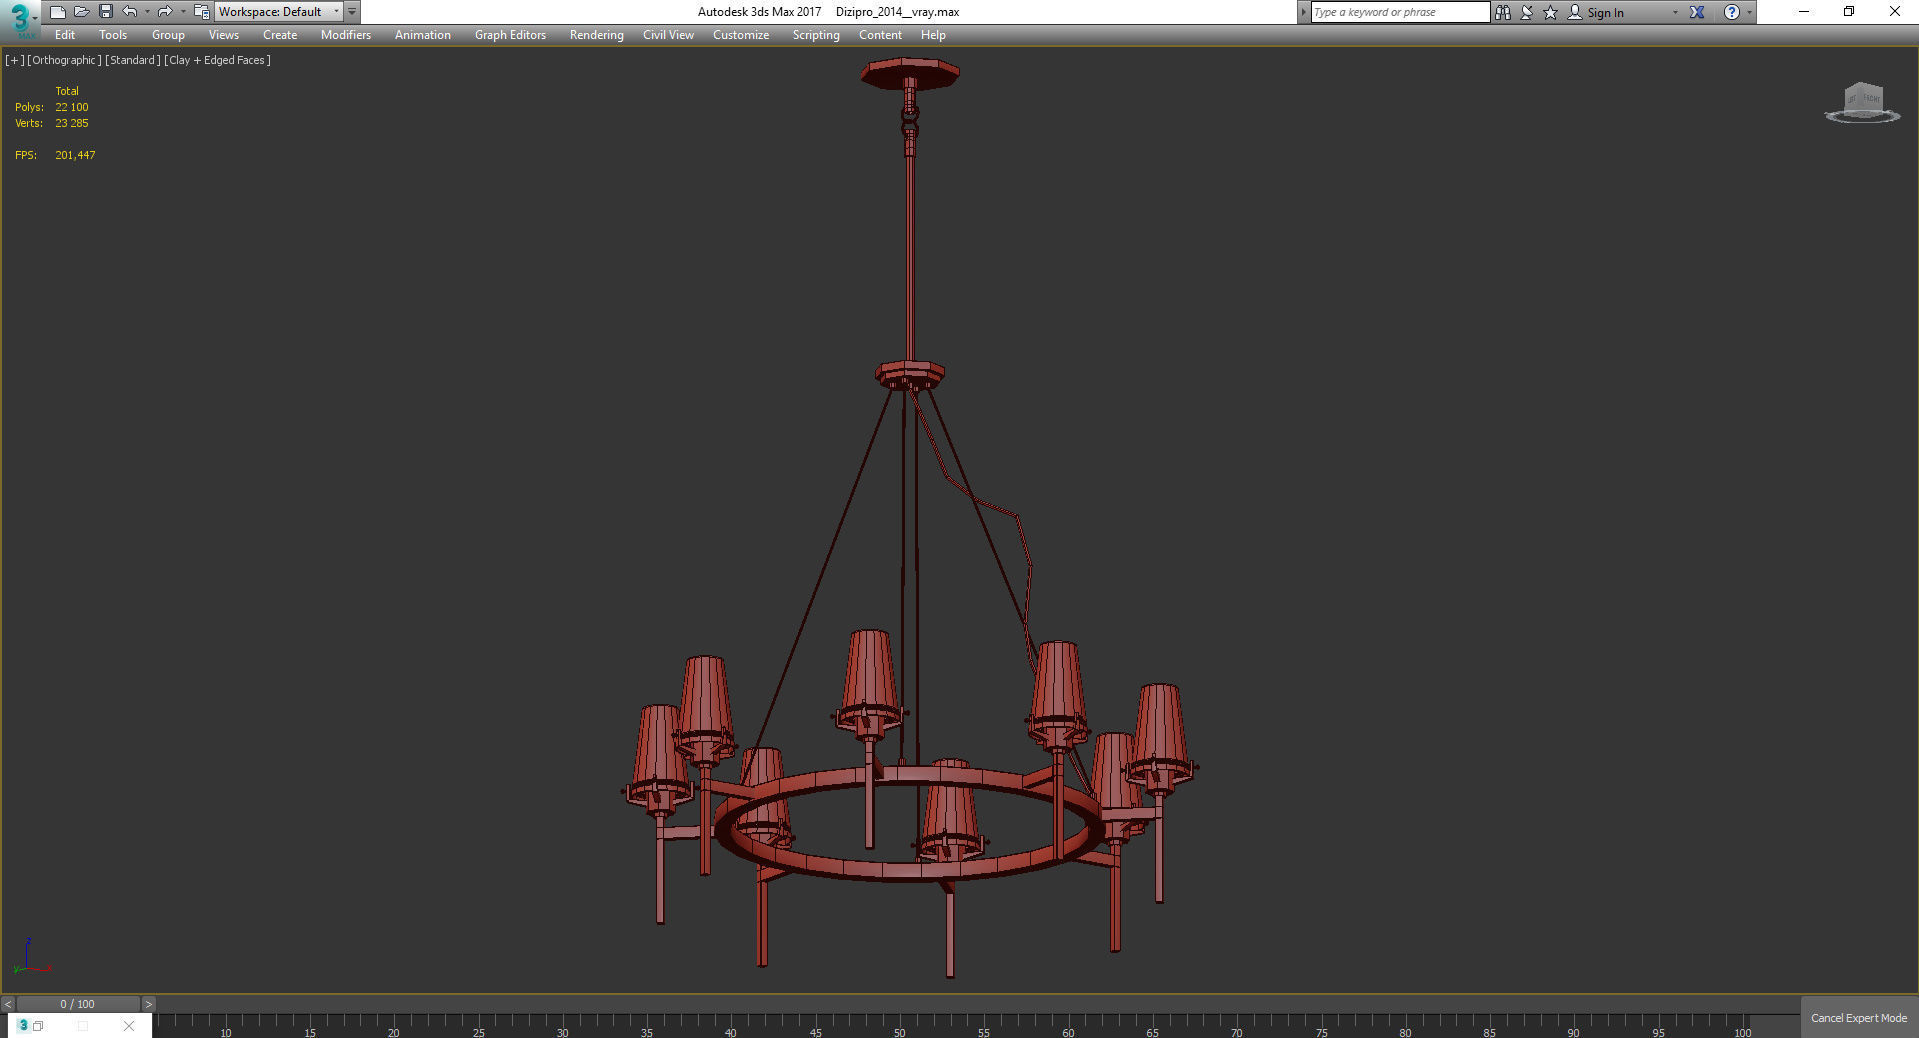This screenshot has height=1038, width=1919.
Task: Create a new scene file
Action: tap(57, 12)
